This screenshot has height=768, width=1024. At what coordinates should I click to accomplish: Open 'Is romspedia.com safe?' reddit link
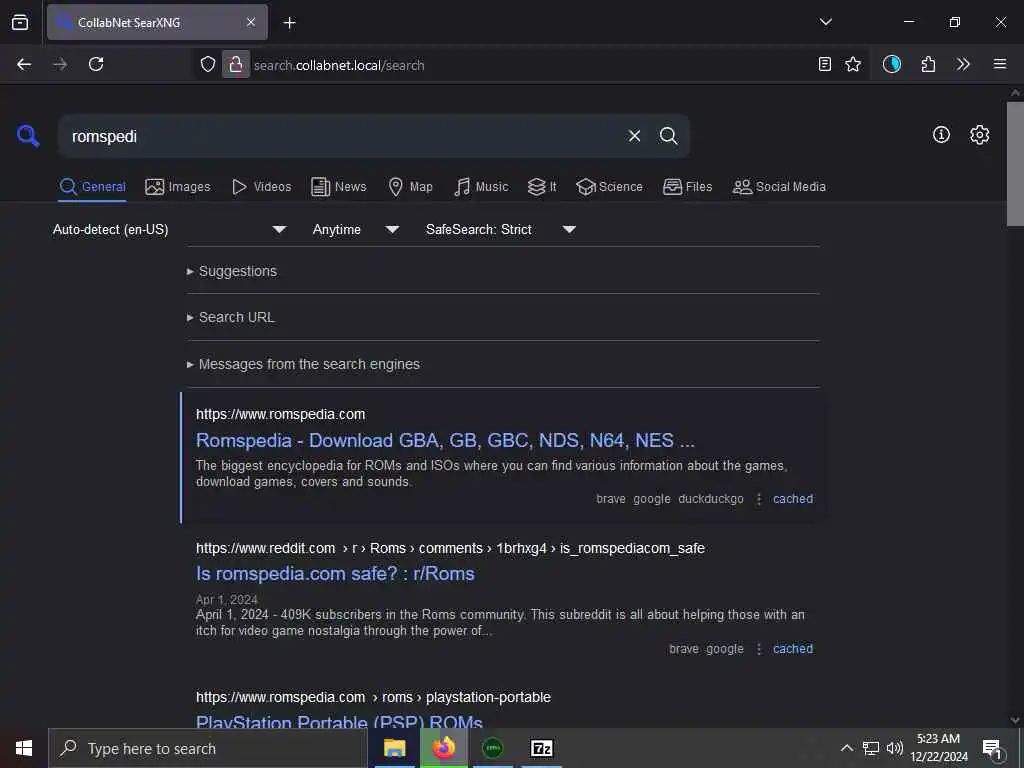[x=335, y=574]
